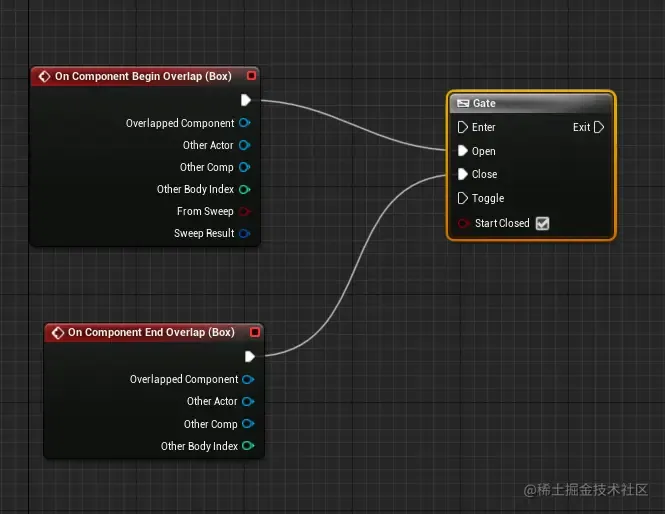Click the Gate node's Close input pin
The width and height of the screenshot is (665, 514).
click(x=462, y=174)
